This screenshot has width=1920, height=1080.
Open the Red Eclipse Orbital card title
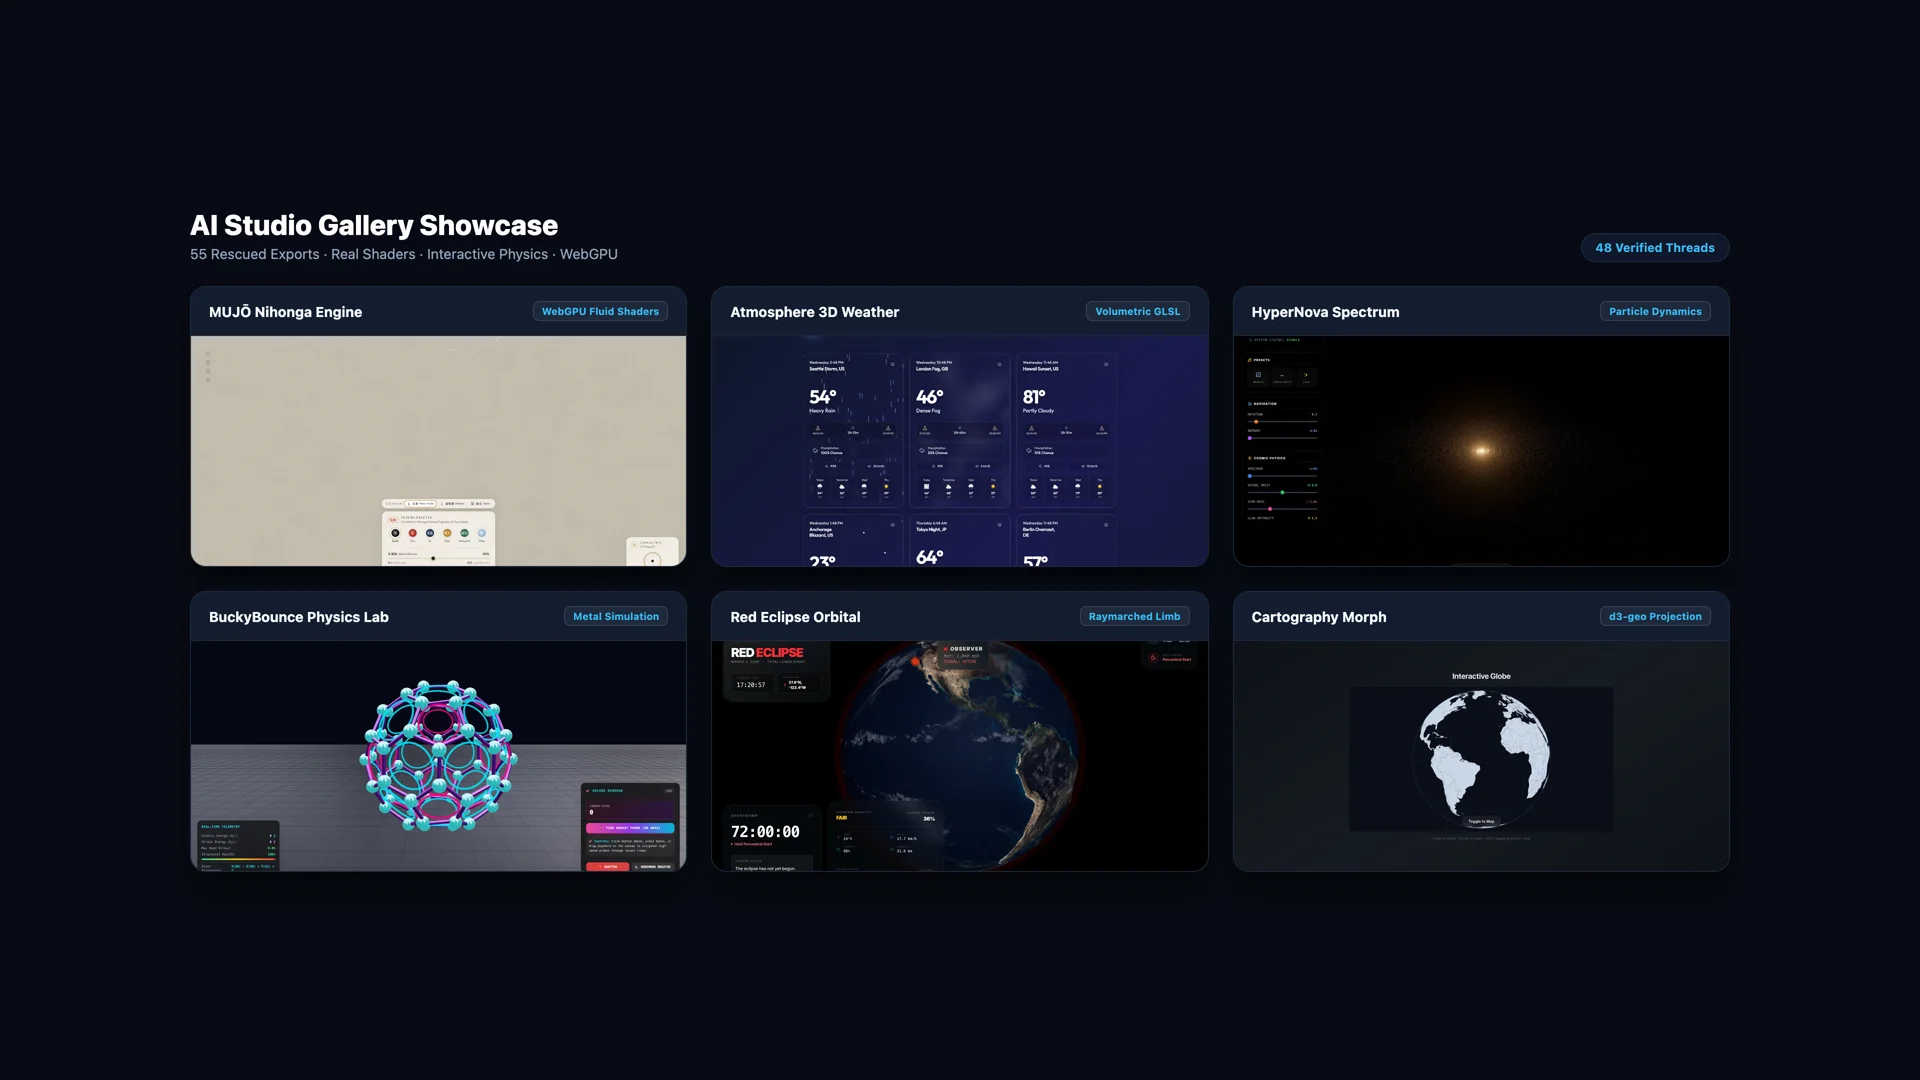(x=795, y=617)
